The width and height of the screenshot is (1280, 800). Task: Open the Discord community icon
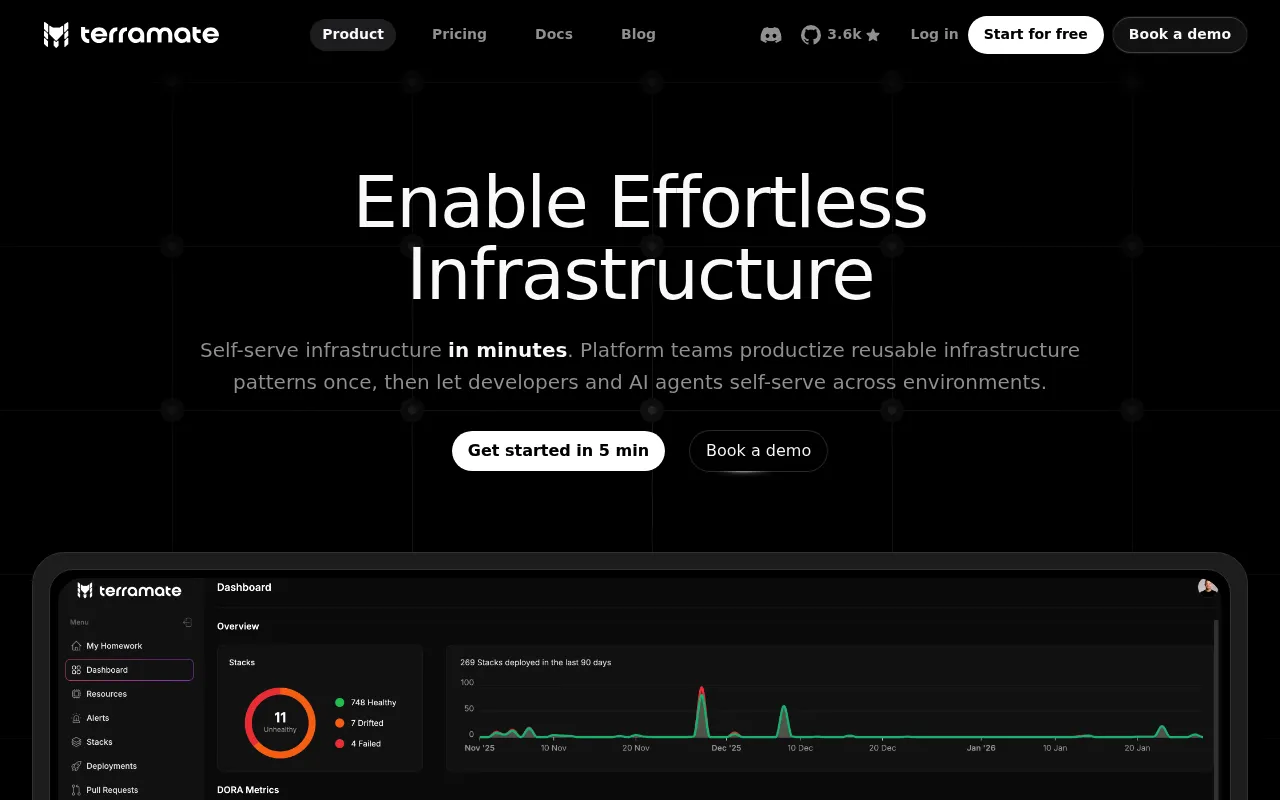771,35
